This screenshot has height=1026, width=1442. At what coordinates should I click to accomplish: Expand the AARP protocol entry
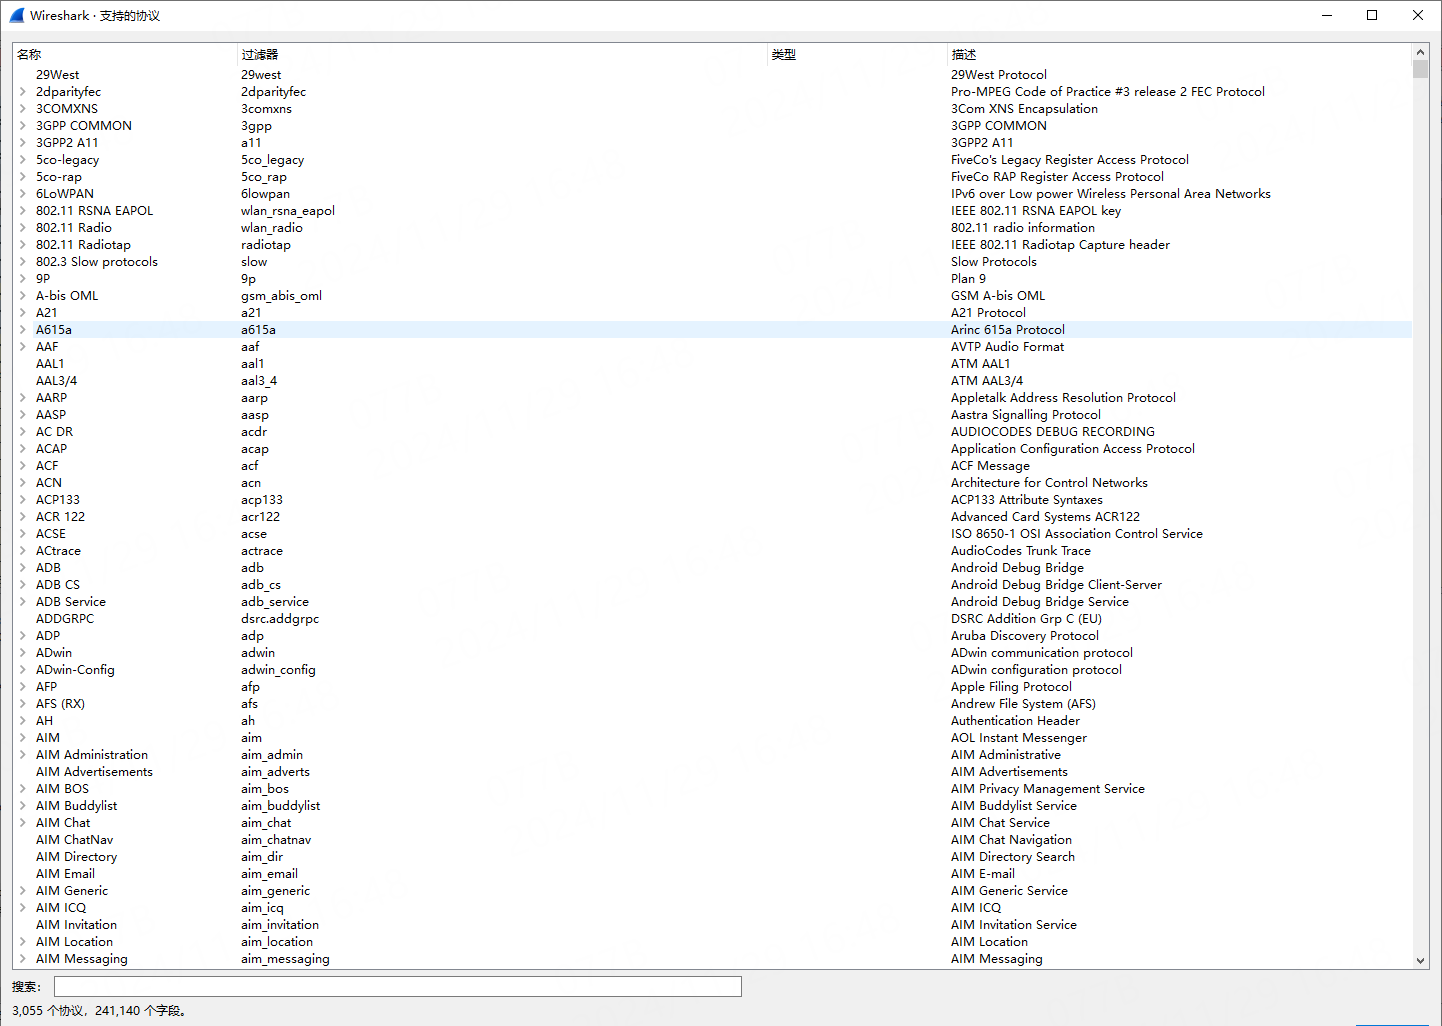coord(22,398)
